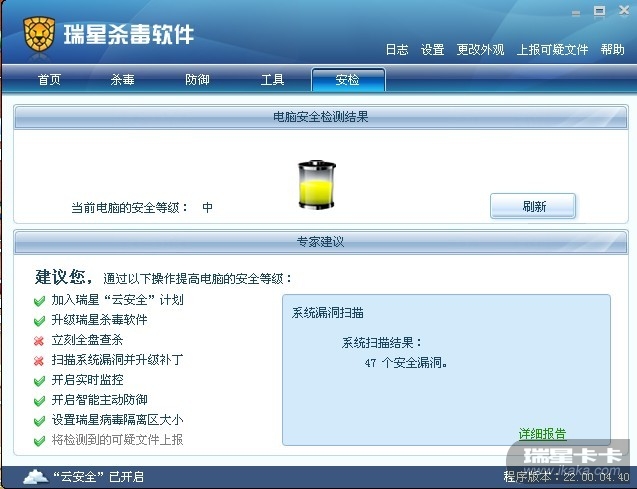The width and height of the screenshot is (637, 489).
Task: Click the 开启实时监控 suggestion
Action: [x=87, y=380]
